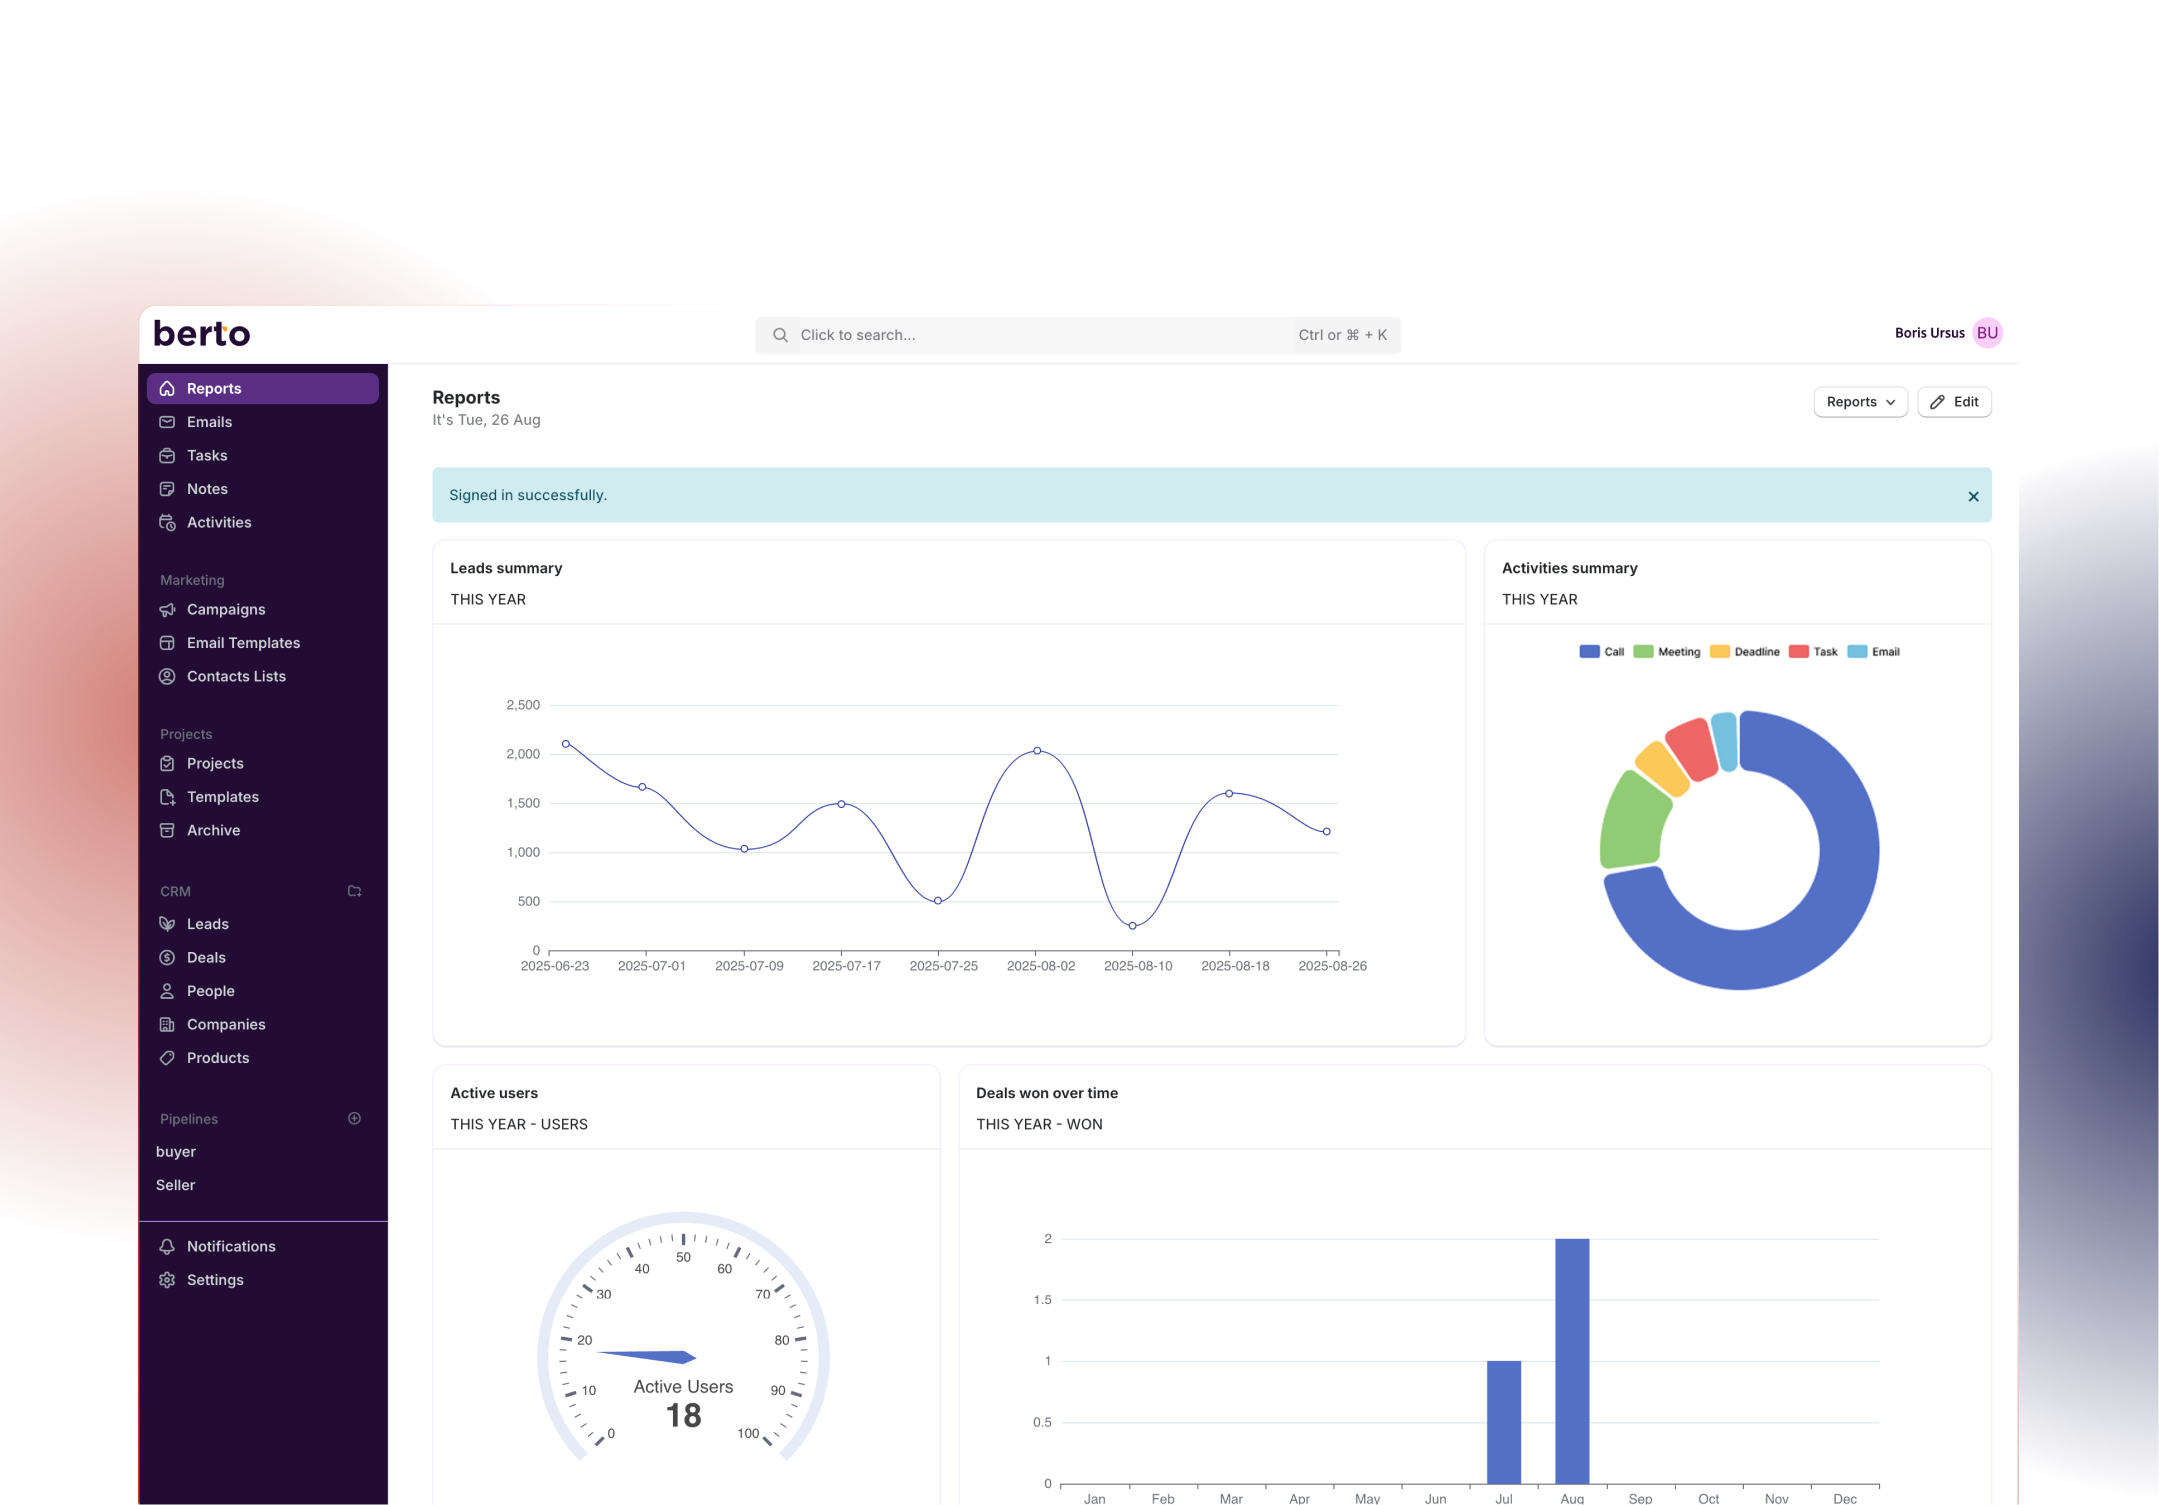
Task: Dismiss the signed in successfully banner
Action: click(x=1973, y=495)
